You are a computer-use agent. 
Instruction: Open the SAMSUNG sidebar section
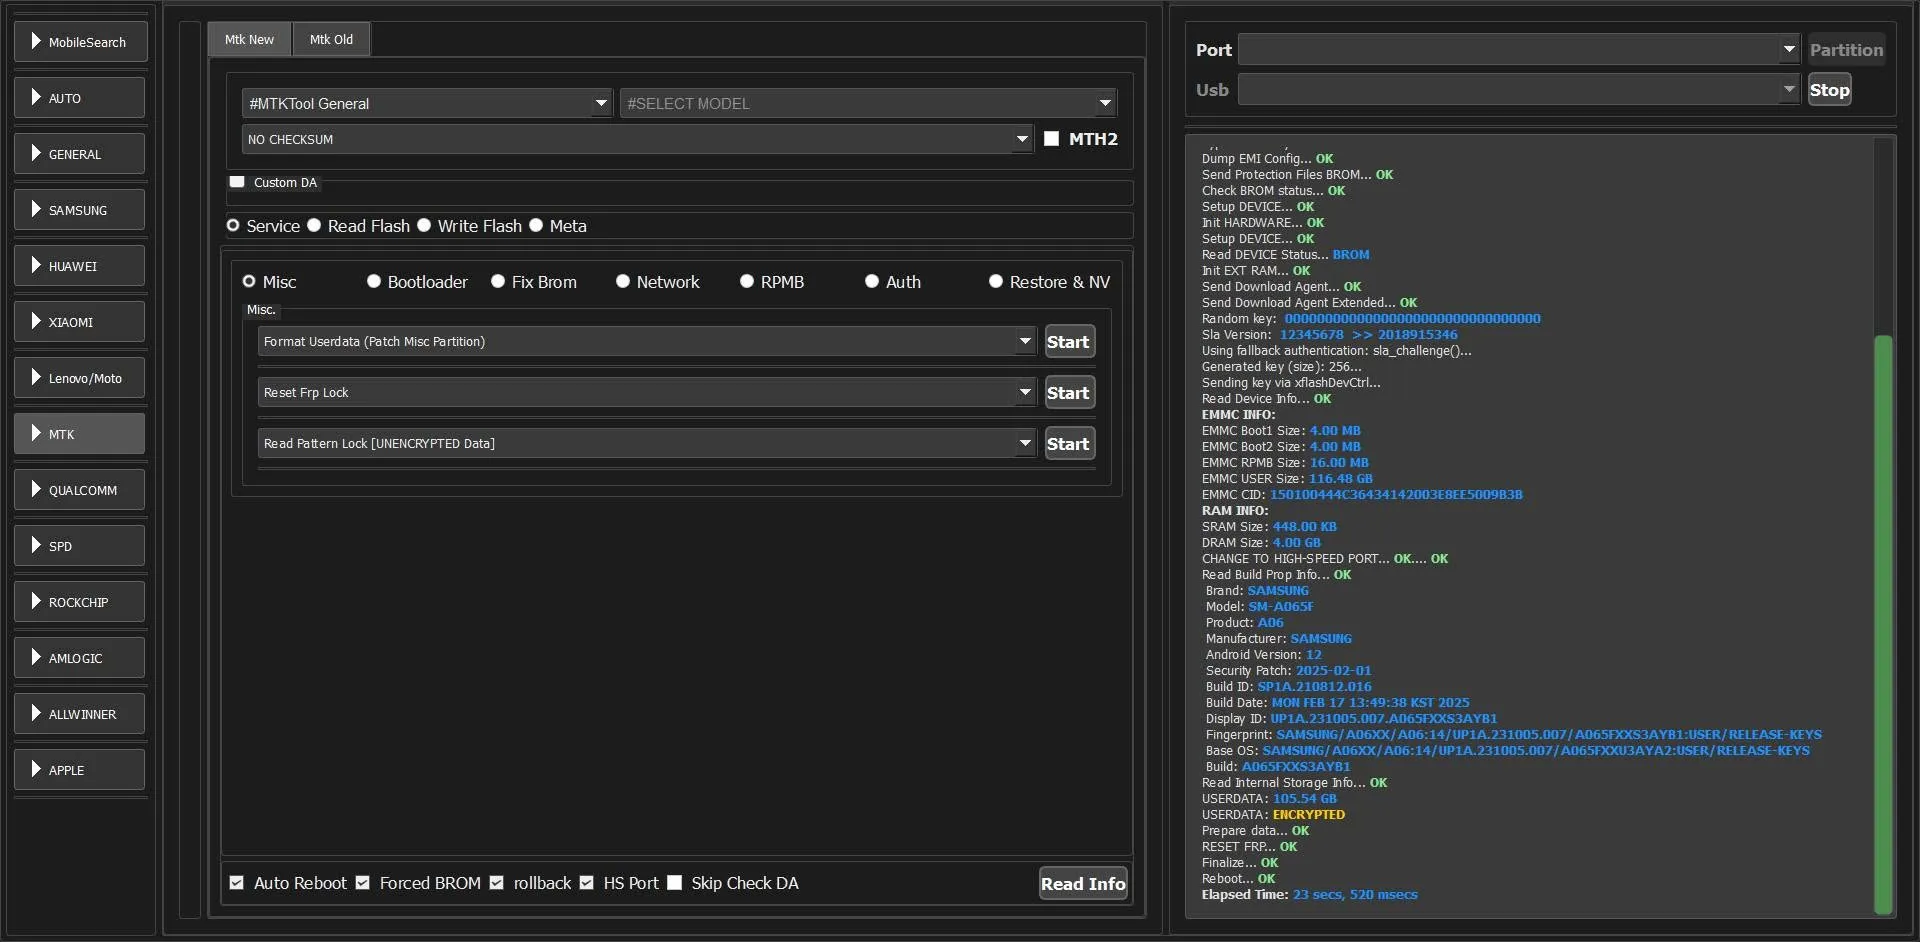pyautogui.click(x=81, y=210)
